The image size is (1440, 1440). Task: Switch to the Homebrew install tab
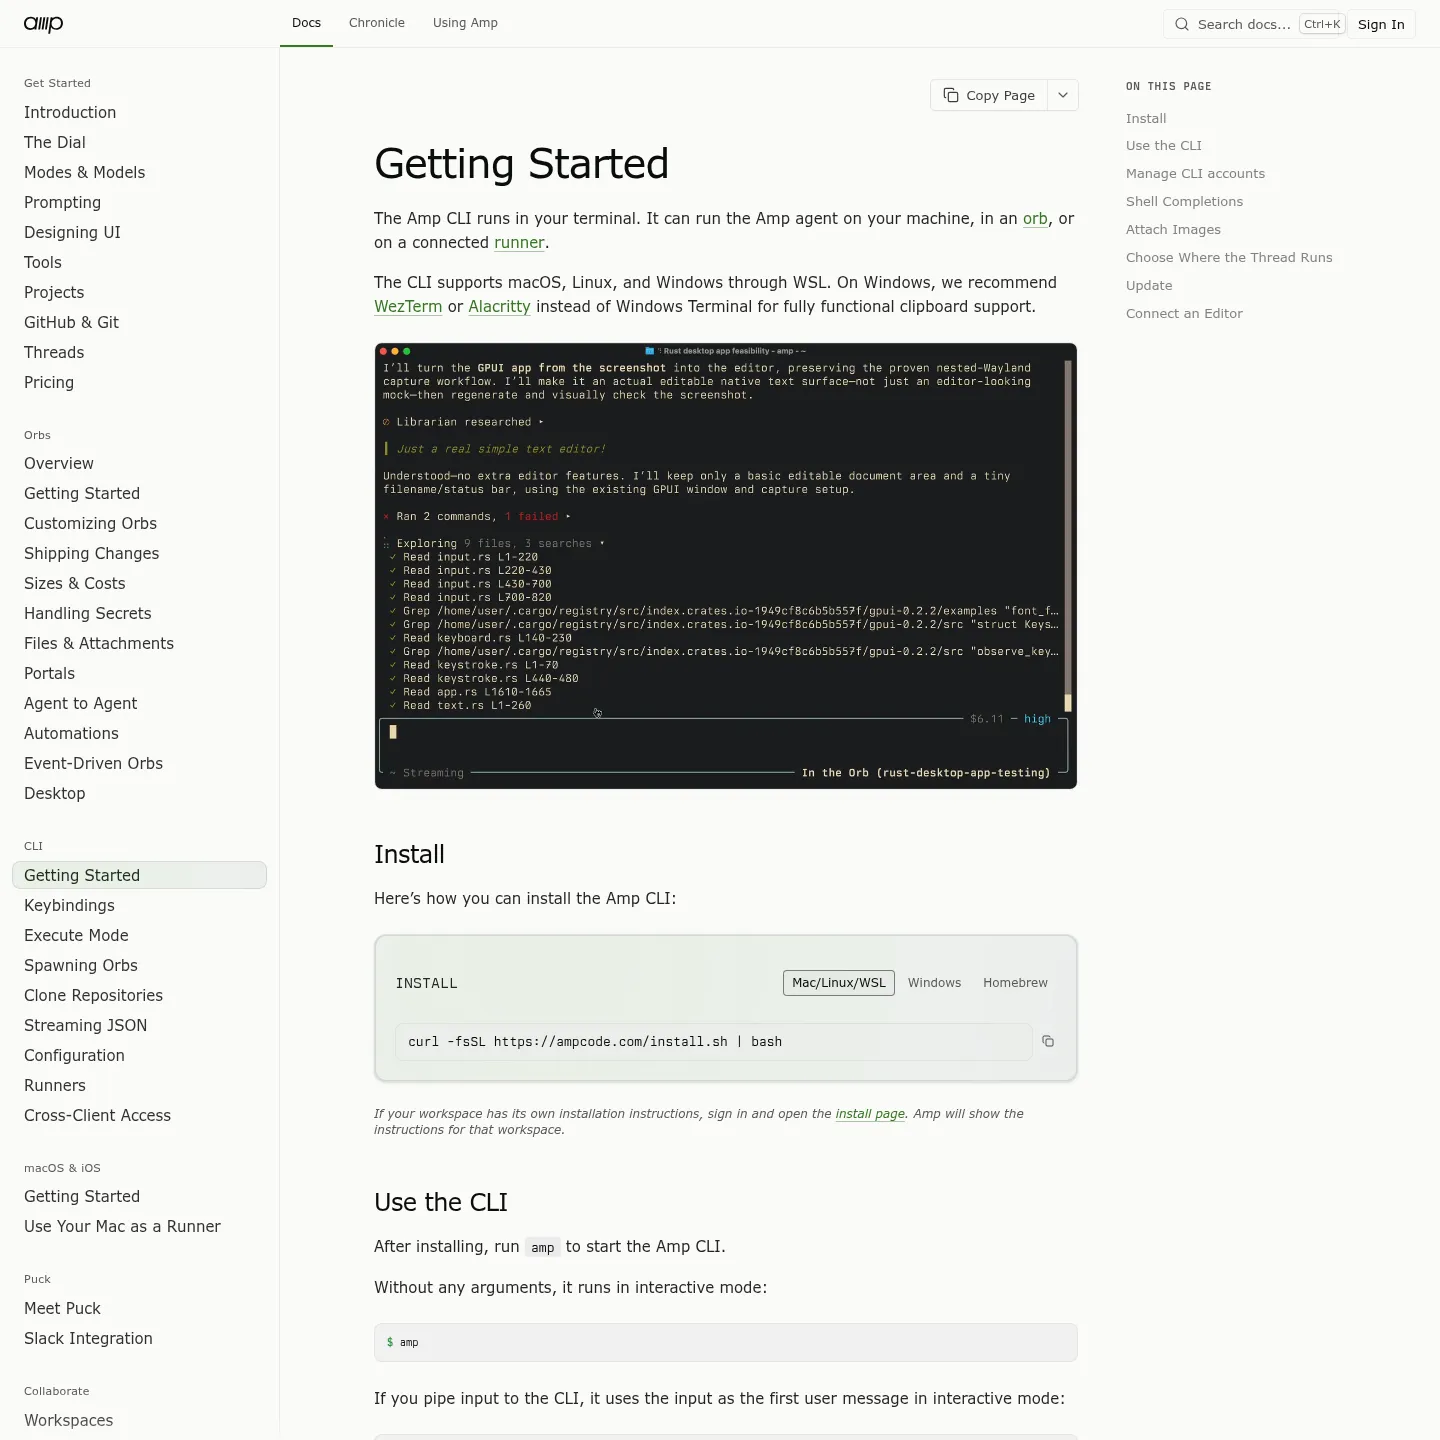coord(1015,983)
